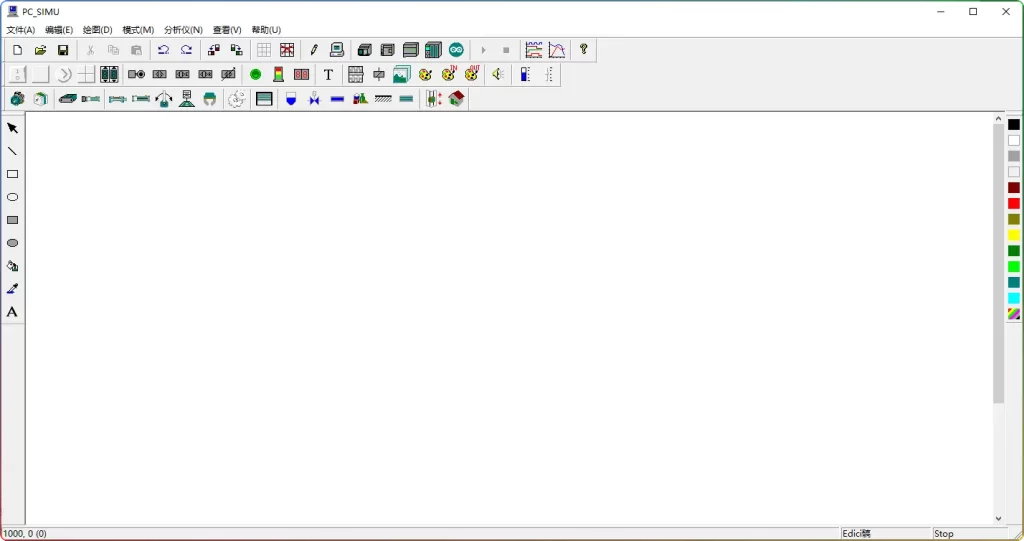Expand the 模式(M) menu

[138, 30]
